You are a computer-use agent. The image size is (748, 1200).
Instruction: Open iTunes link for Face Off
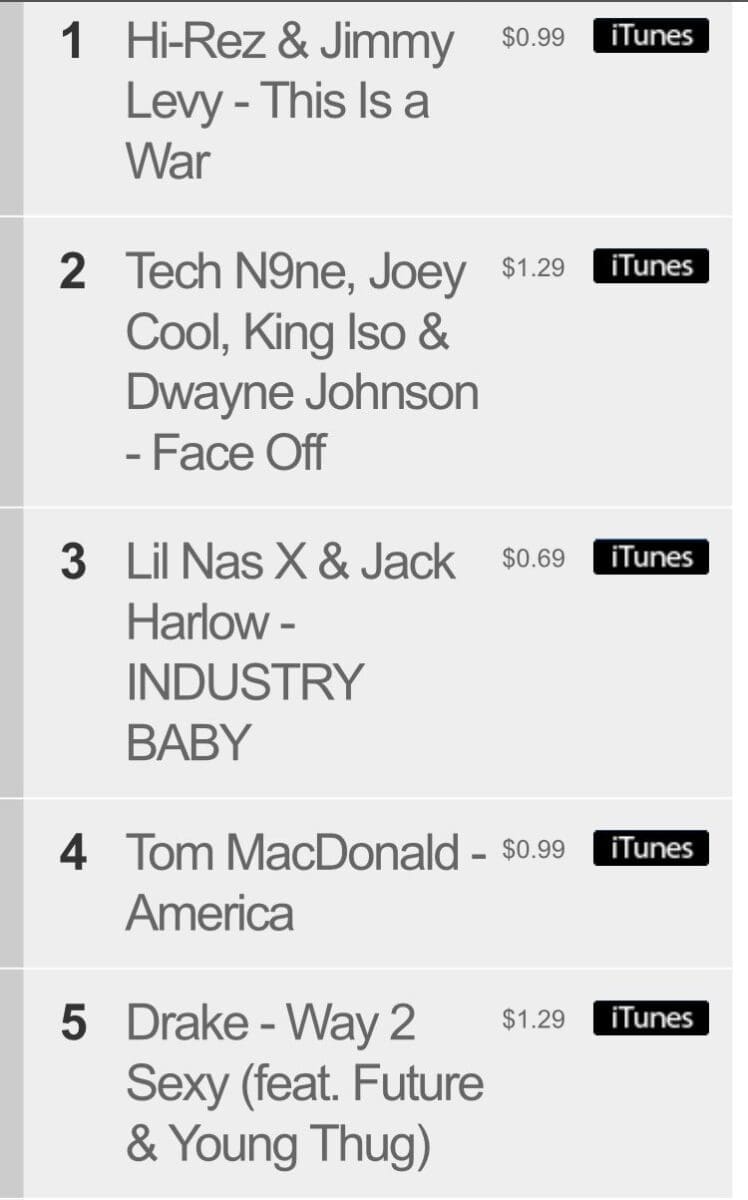click(x=650, y=266)
